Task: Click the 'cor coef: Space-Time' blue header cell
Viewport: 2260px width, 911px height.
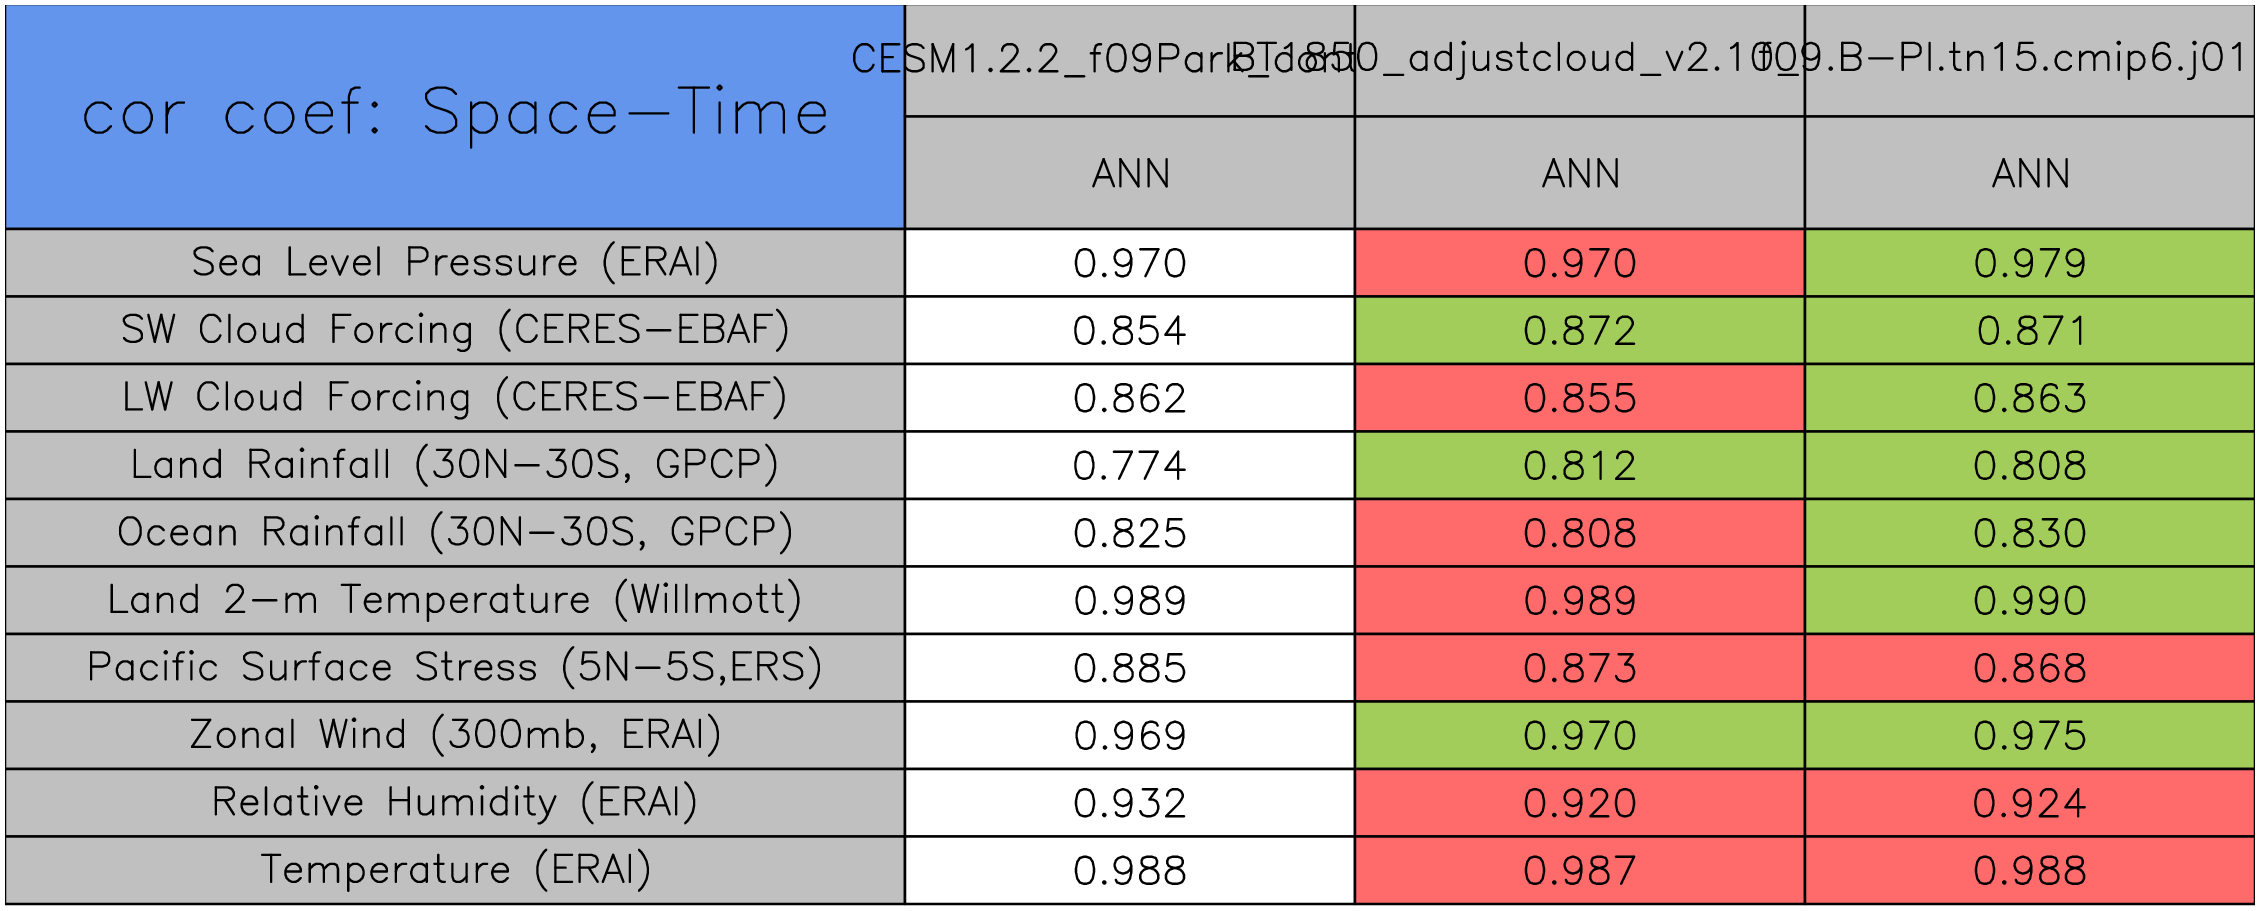Action: pyautogui.click(x=455, y=117)
